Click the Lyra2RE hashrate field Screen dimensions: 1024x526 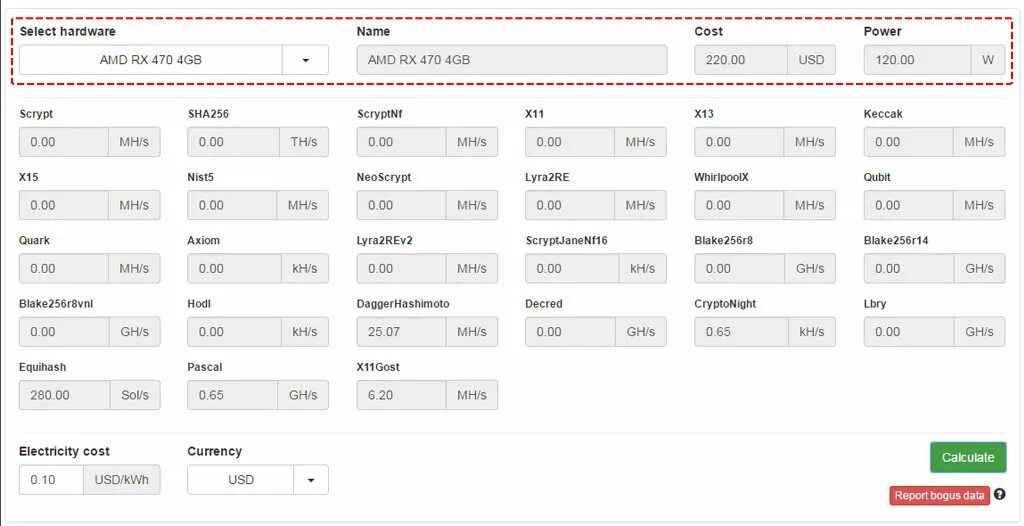point(570,205)
